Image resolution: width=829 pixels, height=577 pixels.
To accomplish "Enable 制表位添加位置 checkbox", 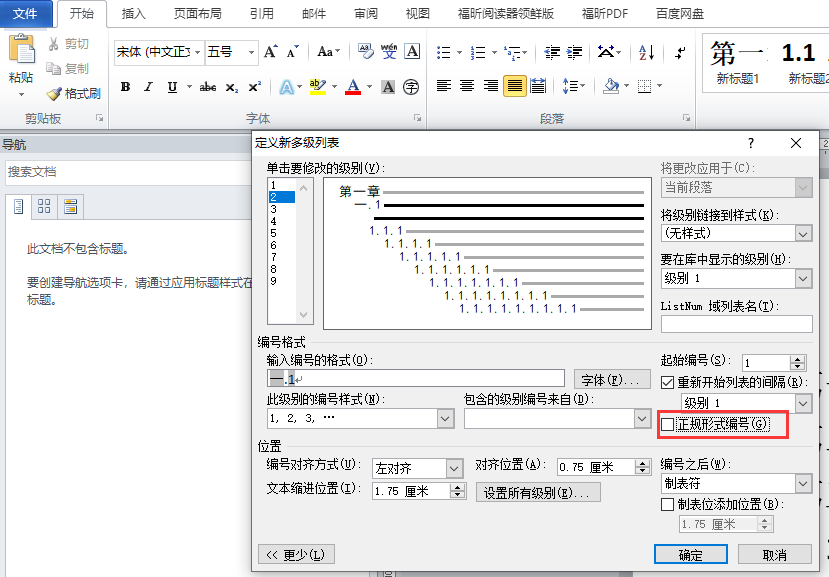I will (667, 505).
